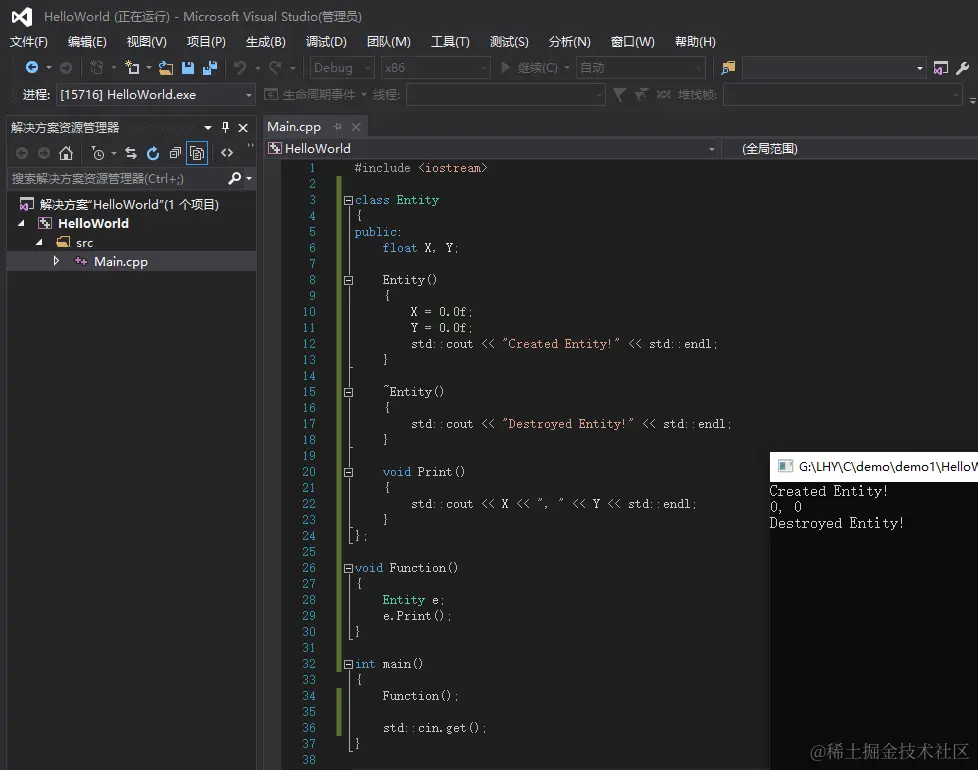Refresh the Solution Explorer tree
Viewport: 978px width, 770px height.
[x=153, y=153]
